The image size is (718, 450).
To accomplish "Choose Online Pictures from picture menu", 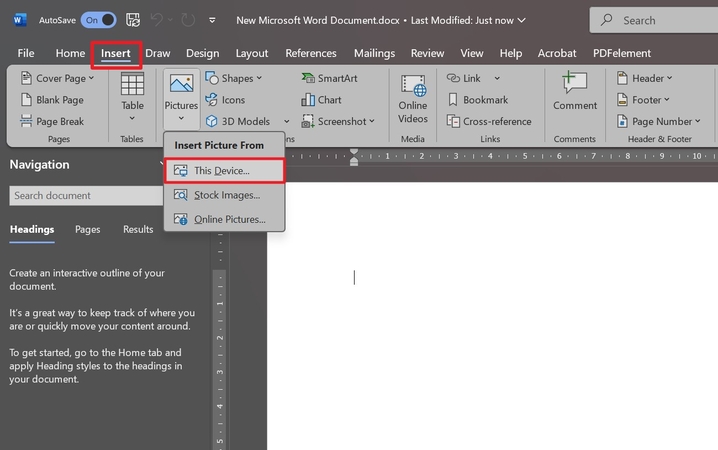I will tap(224, 219).
